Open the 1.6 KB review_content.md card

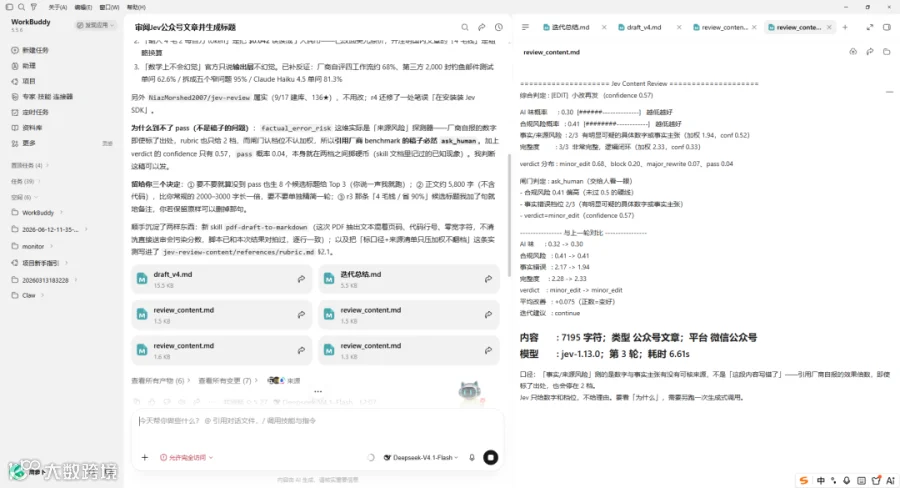(222, 350)
